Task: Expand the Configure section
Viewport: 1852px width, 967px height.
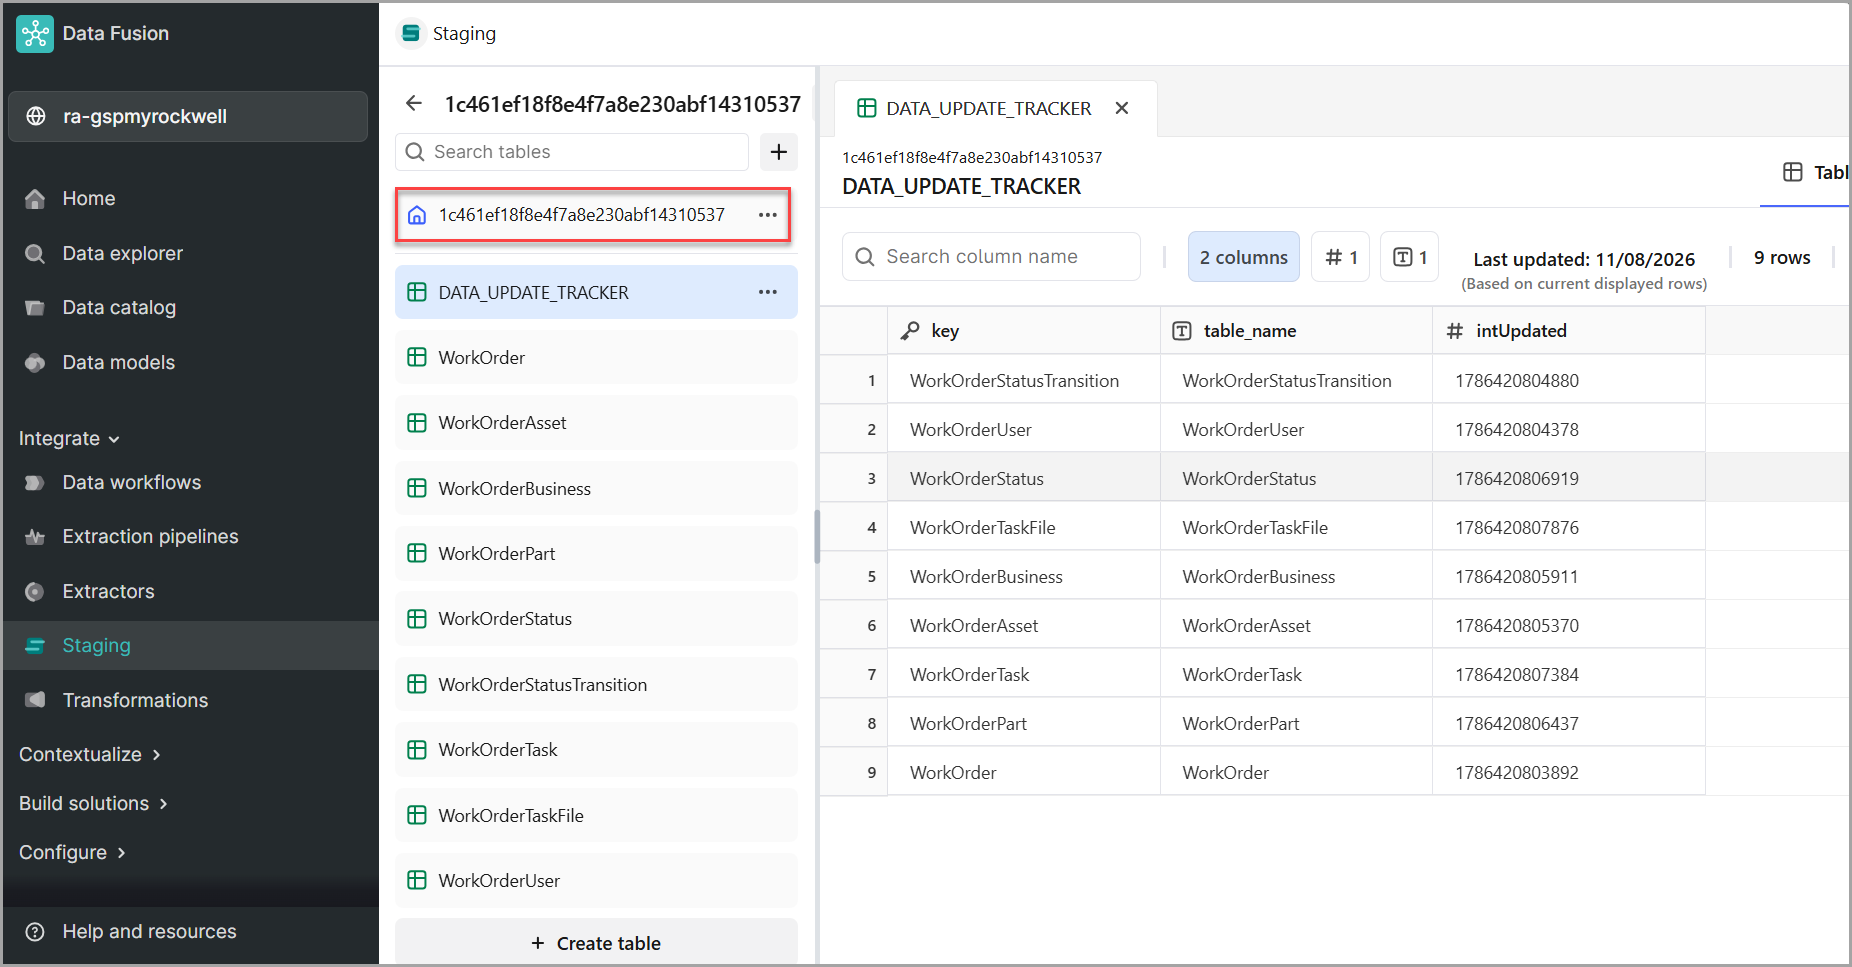Action: coord(73,853)
